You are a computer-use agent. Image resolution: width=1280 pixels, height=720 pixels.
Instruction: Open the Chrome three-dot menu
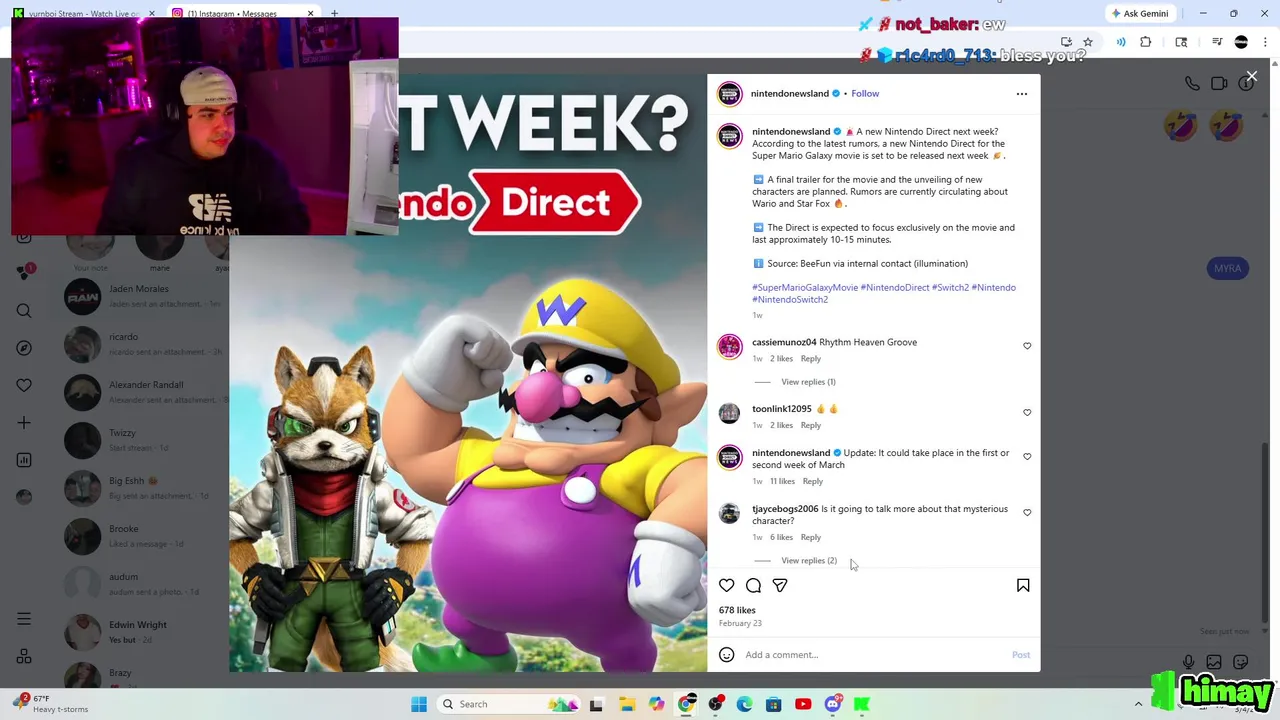tap(1265, 42)
